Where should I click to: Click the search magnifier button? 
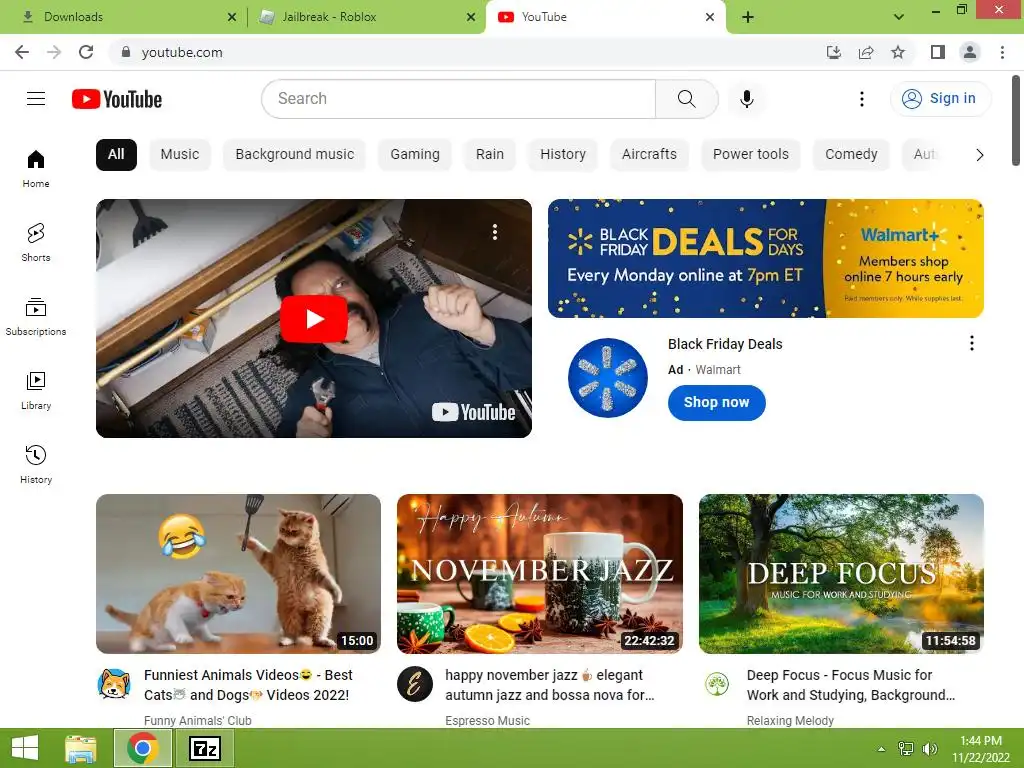[686, 99]
